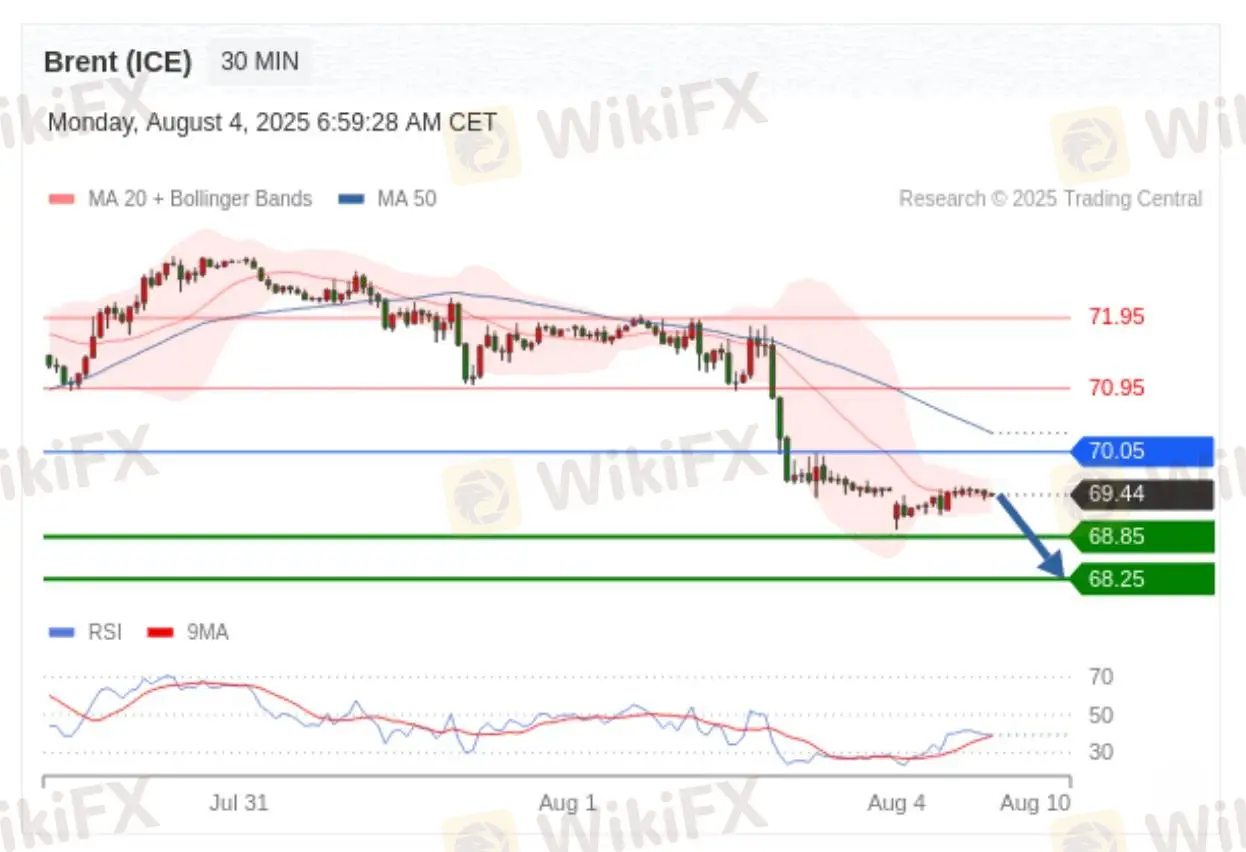Click the RSI 50 axis value
Viewport: 1246px width, 852px height.
click(x=1101, y=715)
